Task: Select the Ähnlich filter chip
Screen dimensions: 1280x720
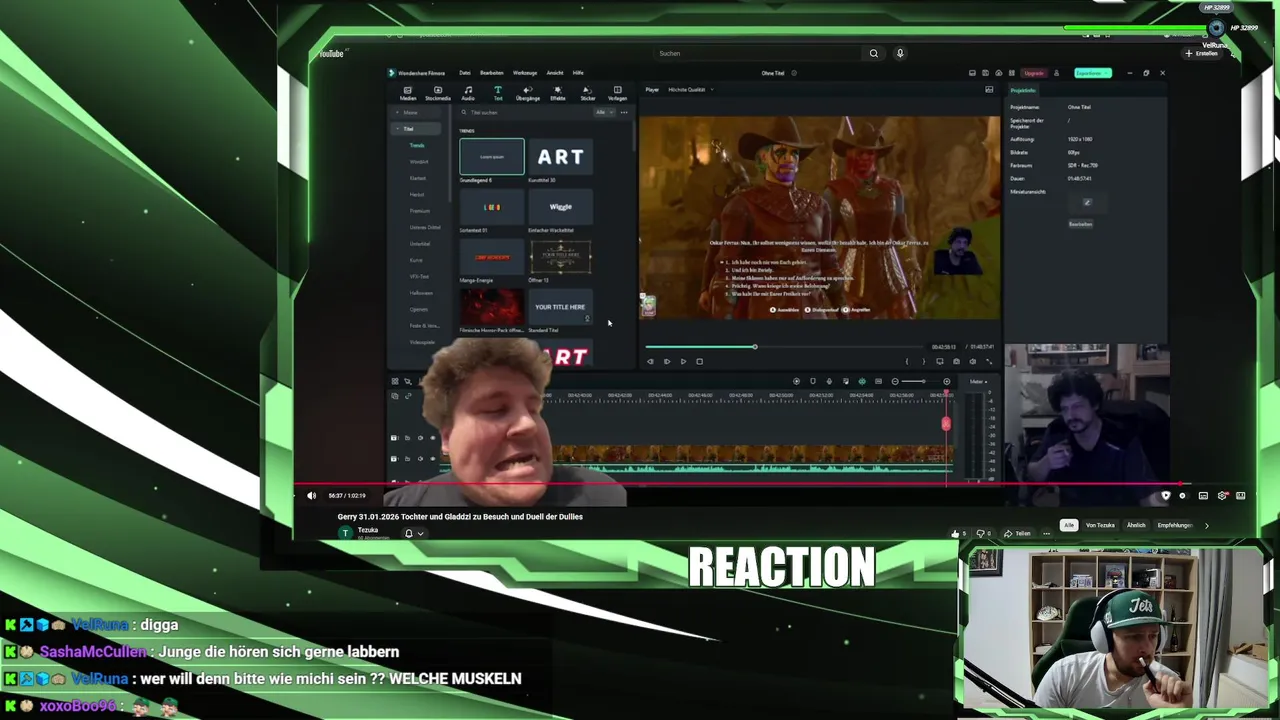Action: coord(1136,525)
